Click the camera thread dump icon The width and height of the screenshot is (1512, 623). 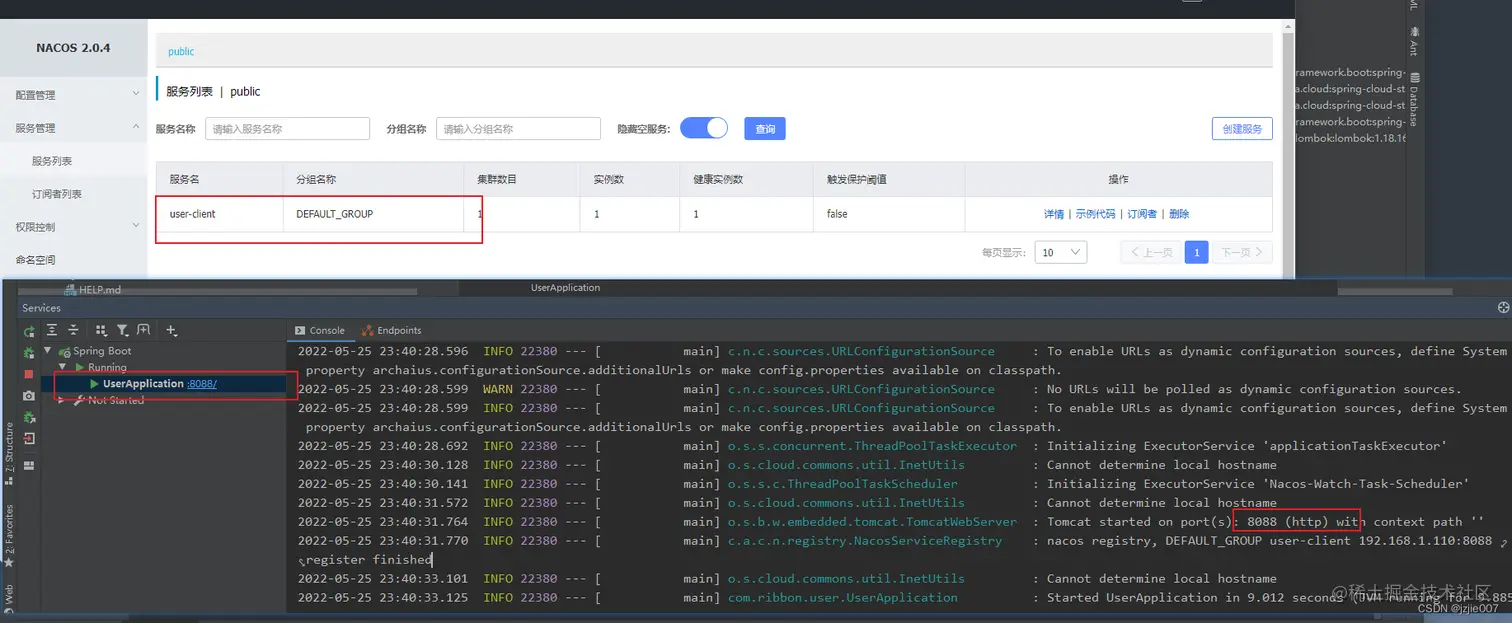click(29, 396)
